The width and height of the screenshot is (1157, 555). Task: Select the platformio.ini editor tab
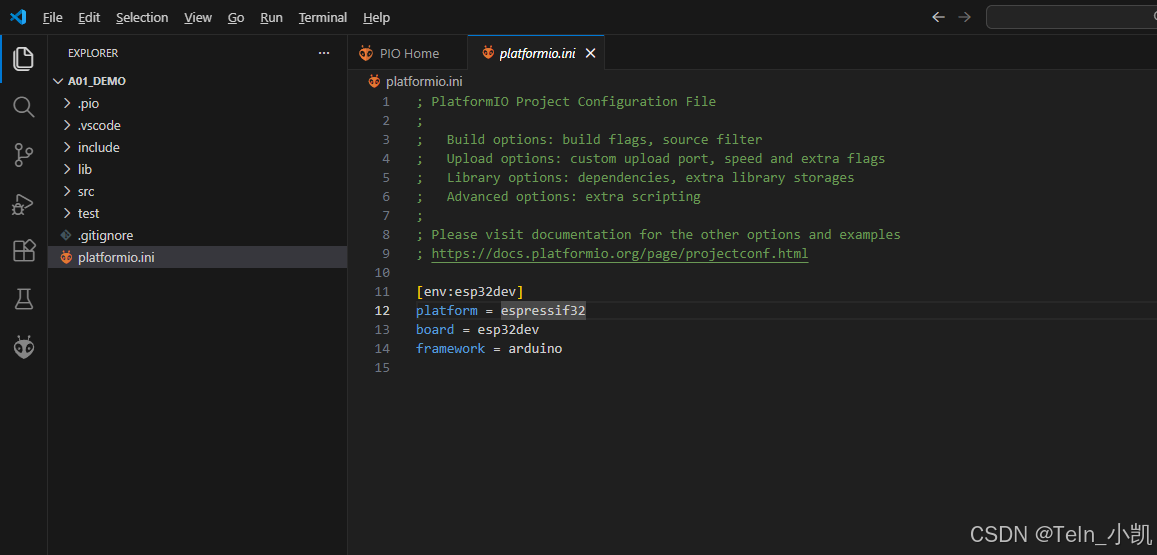pyautogui.click(x=536, y=53)
